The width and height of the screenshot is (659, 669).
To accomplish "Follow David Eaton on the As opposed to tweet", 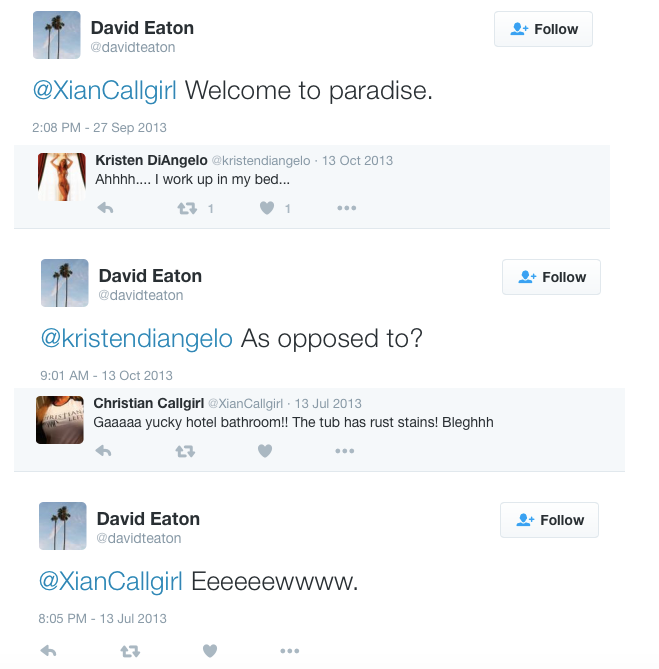I will (x=551, y=277).
